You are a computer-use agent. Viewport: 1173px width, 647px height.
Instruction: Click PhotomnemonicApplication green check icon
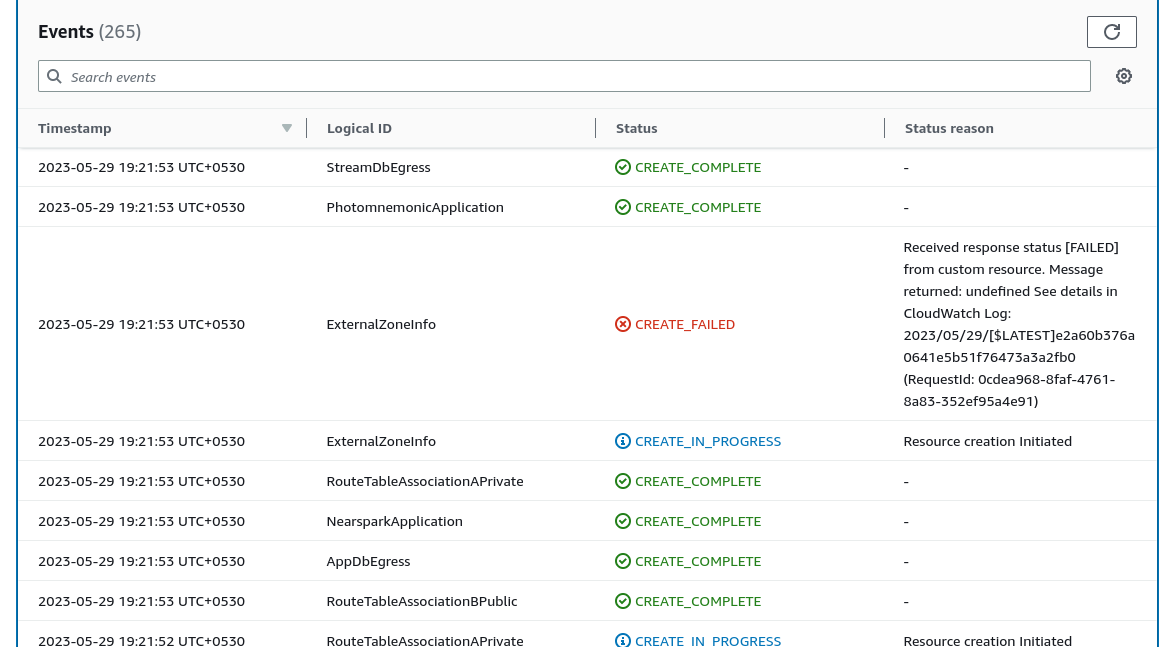[x=622, y=207]
